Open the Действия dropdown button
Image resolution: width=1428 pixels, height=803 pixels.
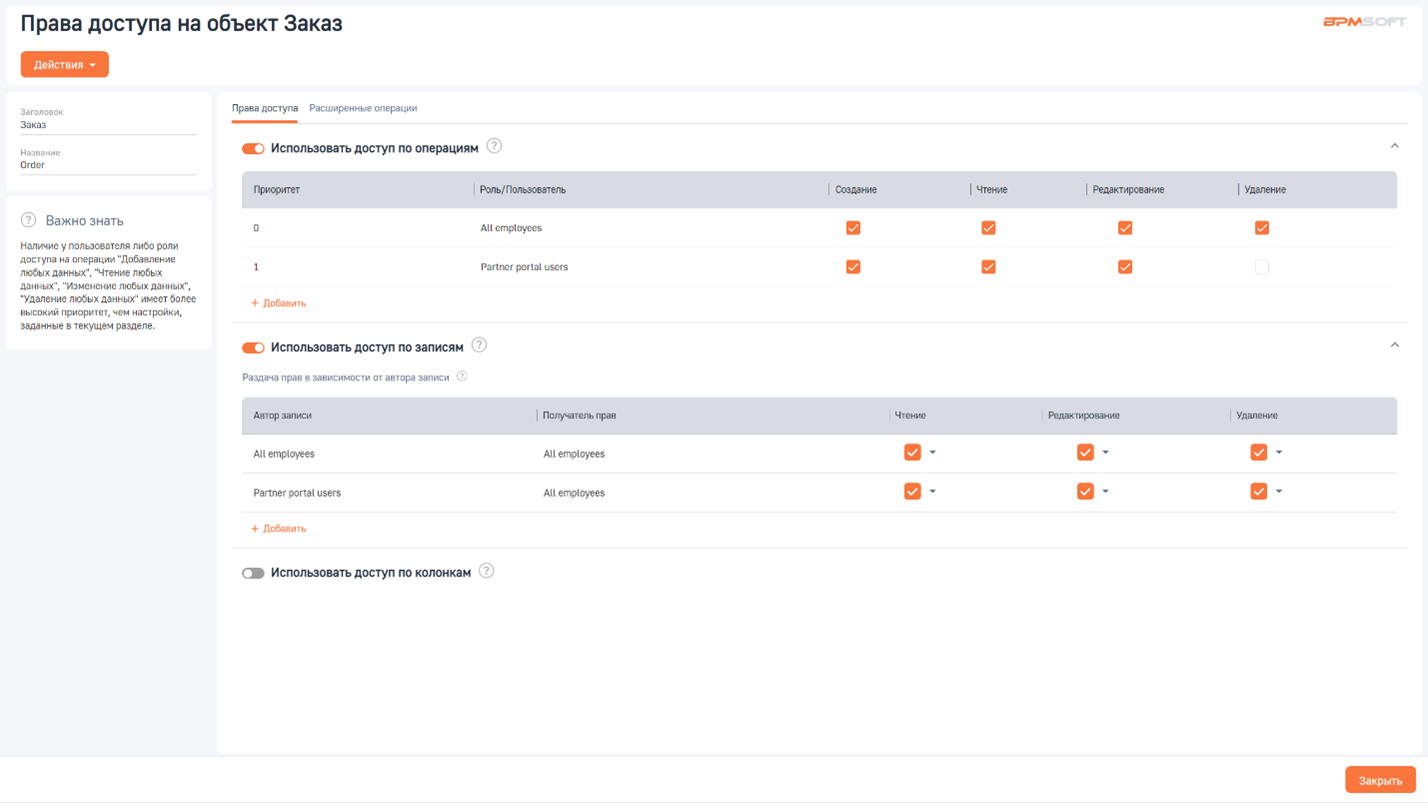tap(65, 64)
